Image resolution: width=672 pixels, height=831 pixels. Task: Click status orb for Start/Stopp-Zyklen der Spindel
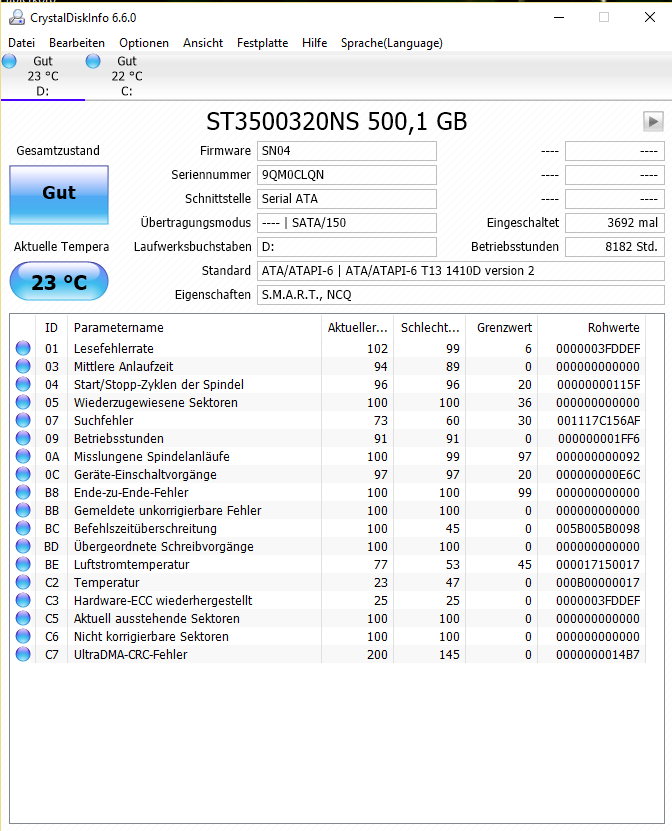pyautogui.click(x=23, y=384)
